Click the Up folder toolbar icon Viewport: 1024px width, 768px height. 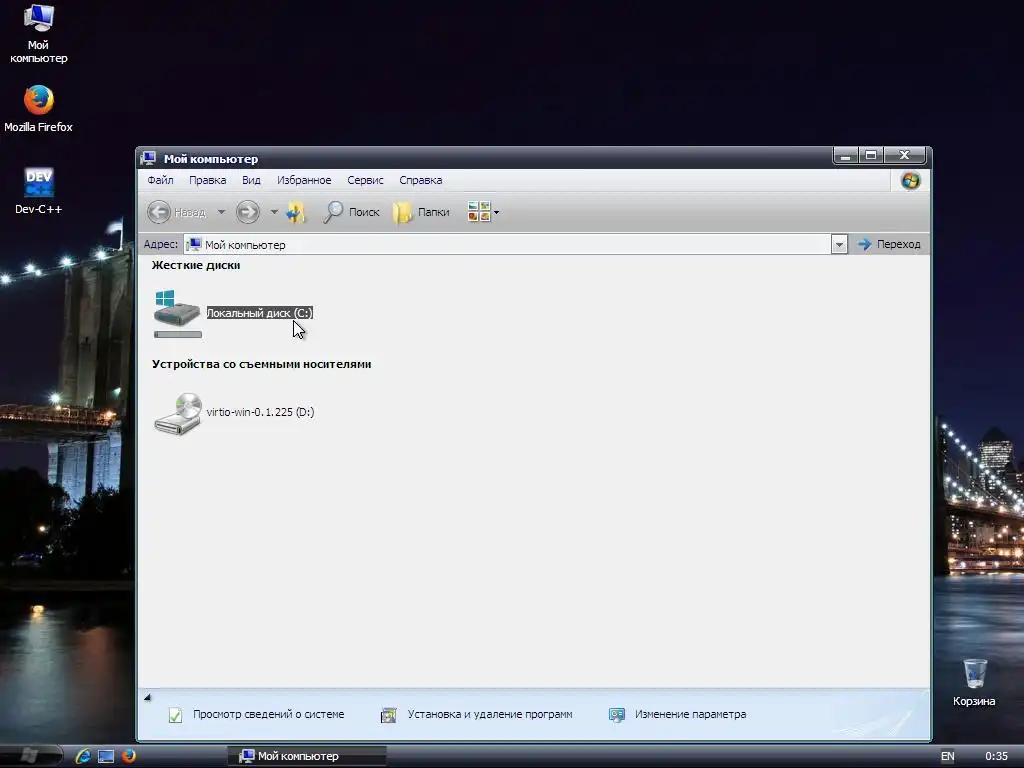(296, 212)
